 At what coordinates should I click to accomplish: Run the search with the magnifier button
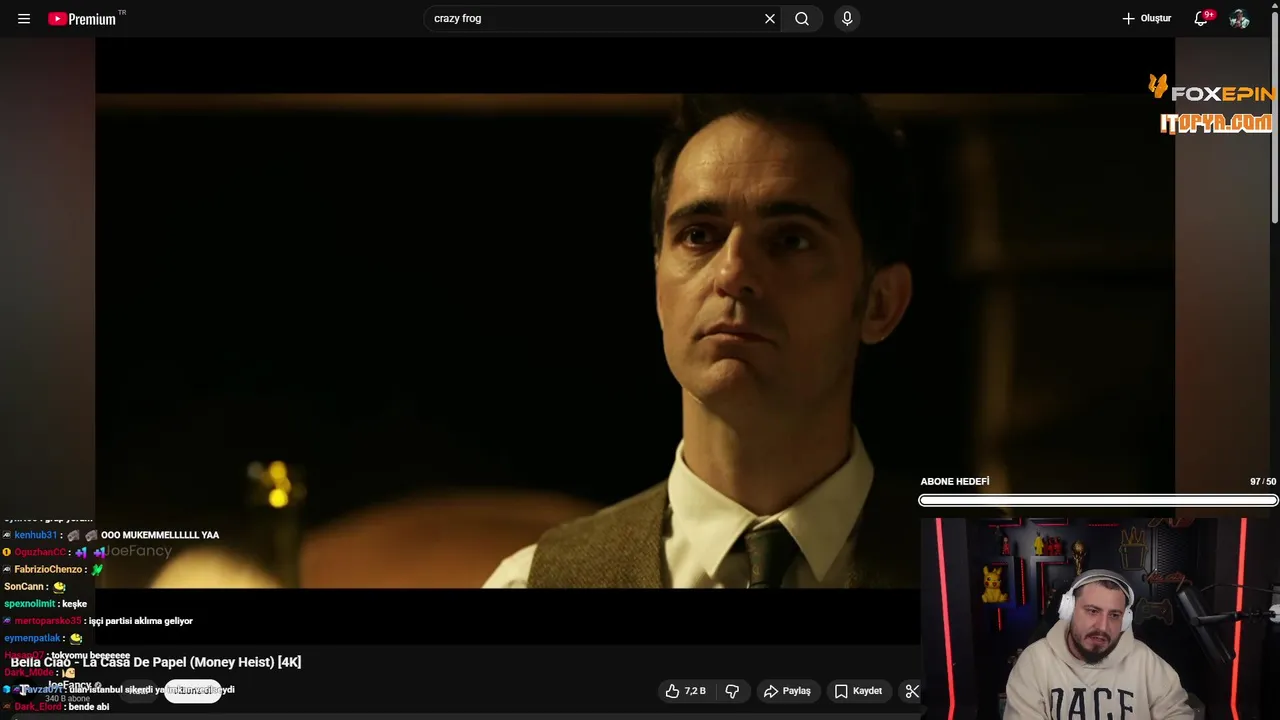[x=802, y=18]
